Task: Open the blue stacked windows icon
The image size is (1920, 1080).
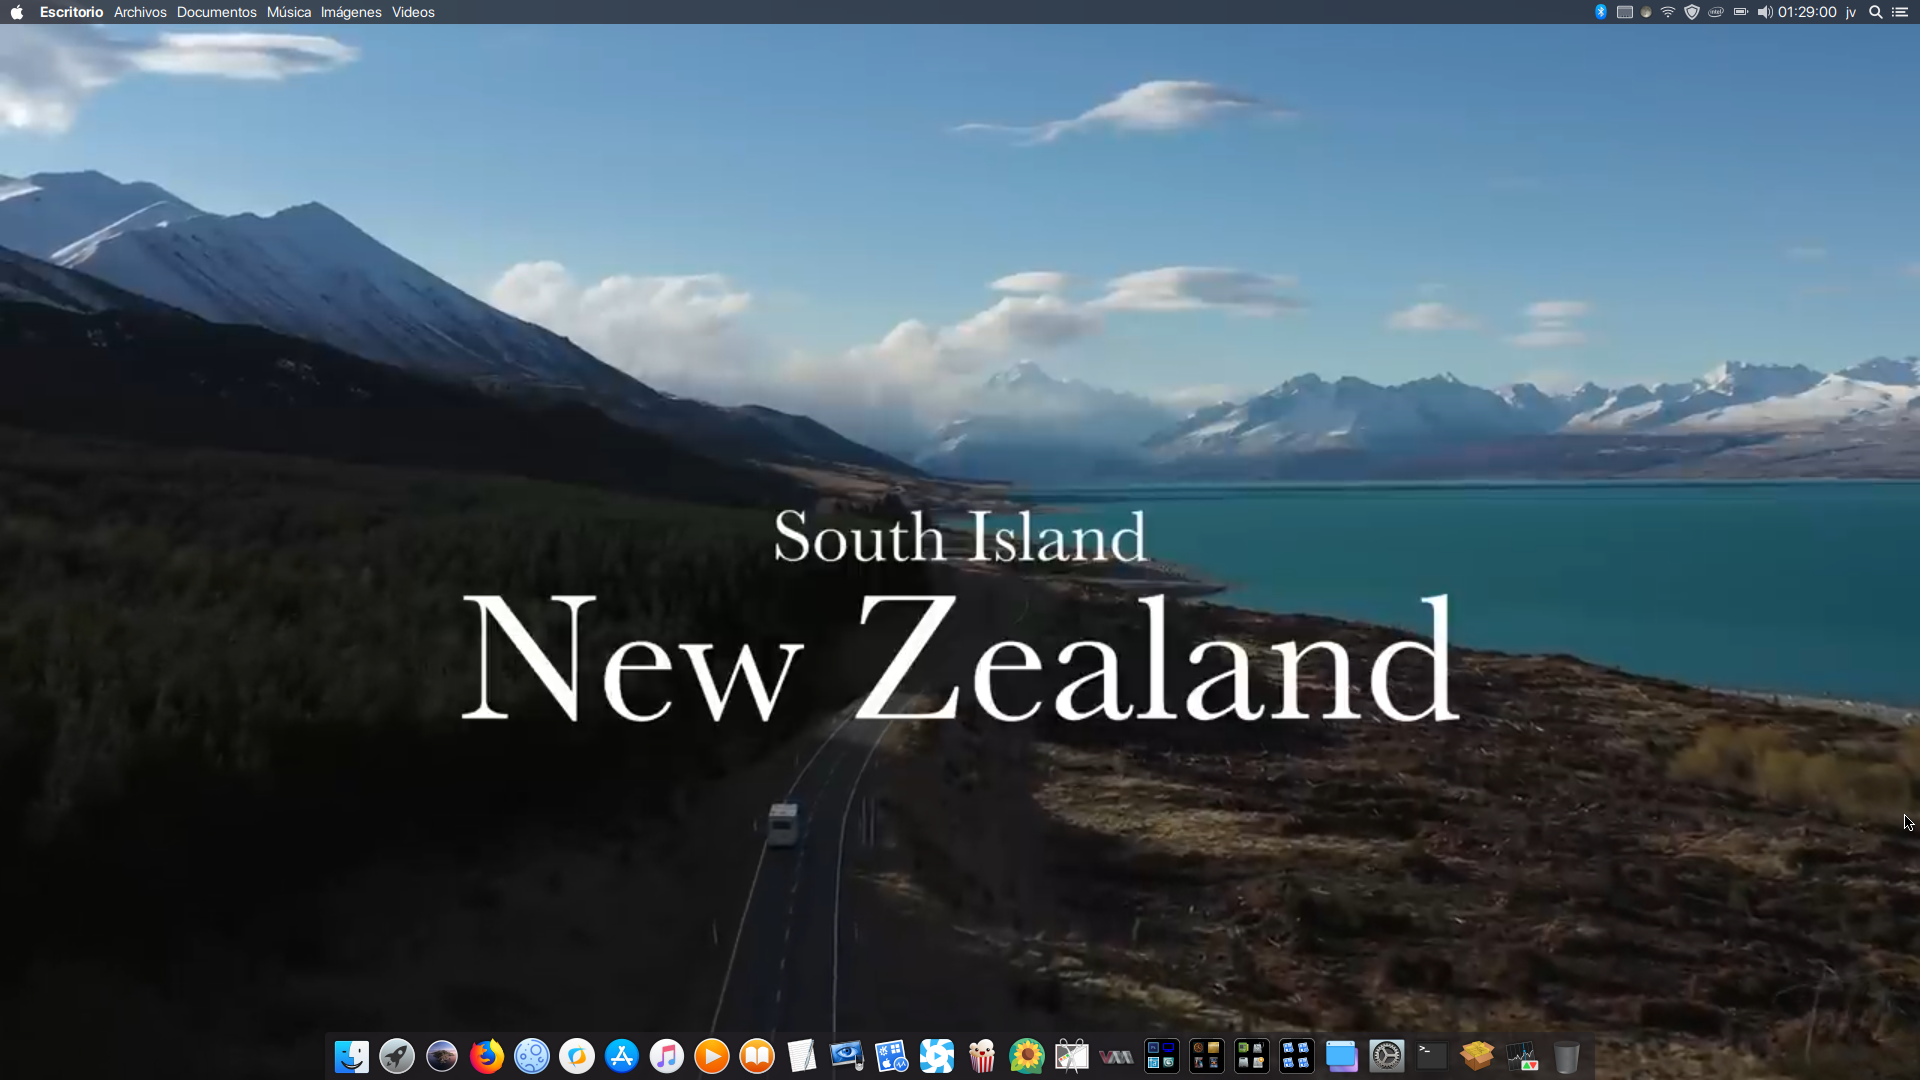Action: [1342, 1056]
